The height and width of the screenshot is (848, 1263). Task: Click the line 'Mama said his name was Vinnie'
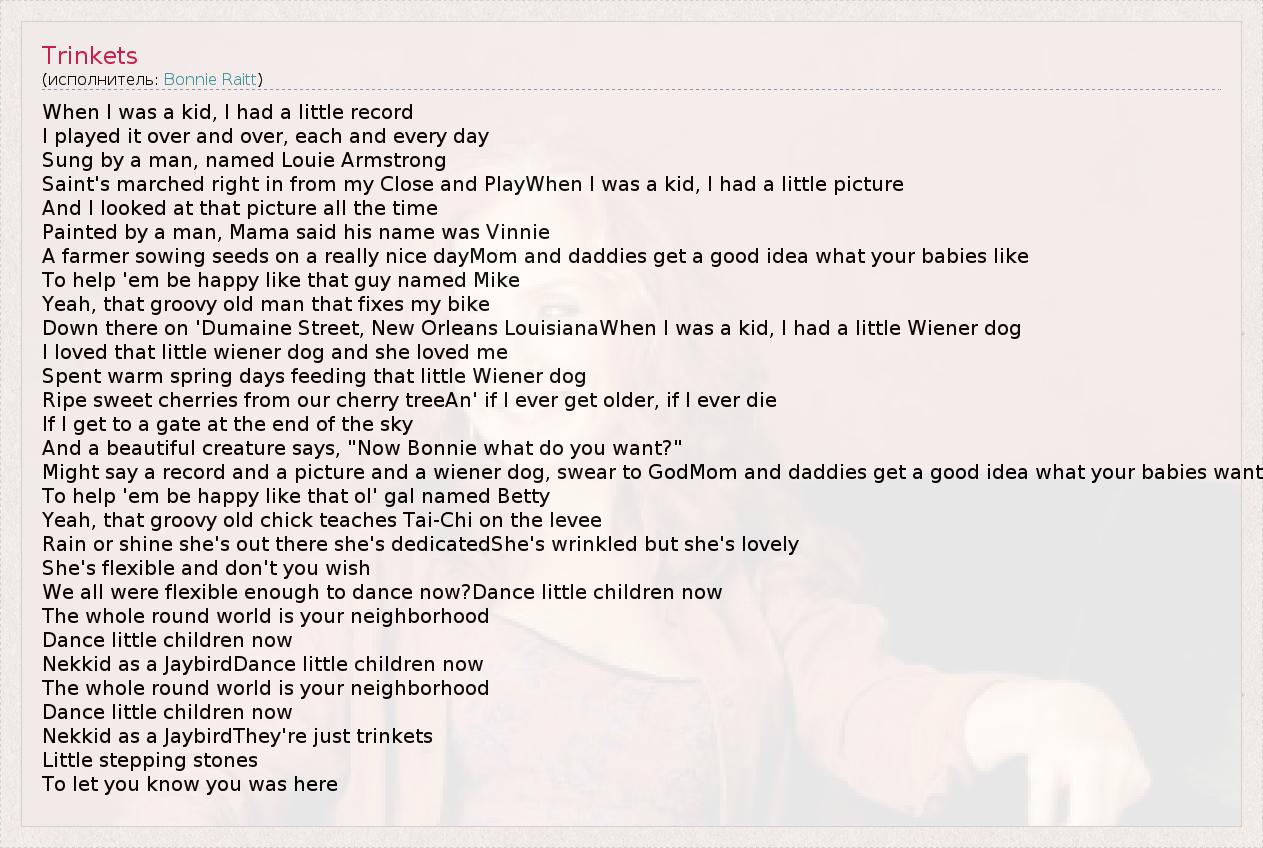point(296,232)
